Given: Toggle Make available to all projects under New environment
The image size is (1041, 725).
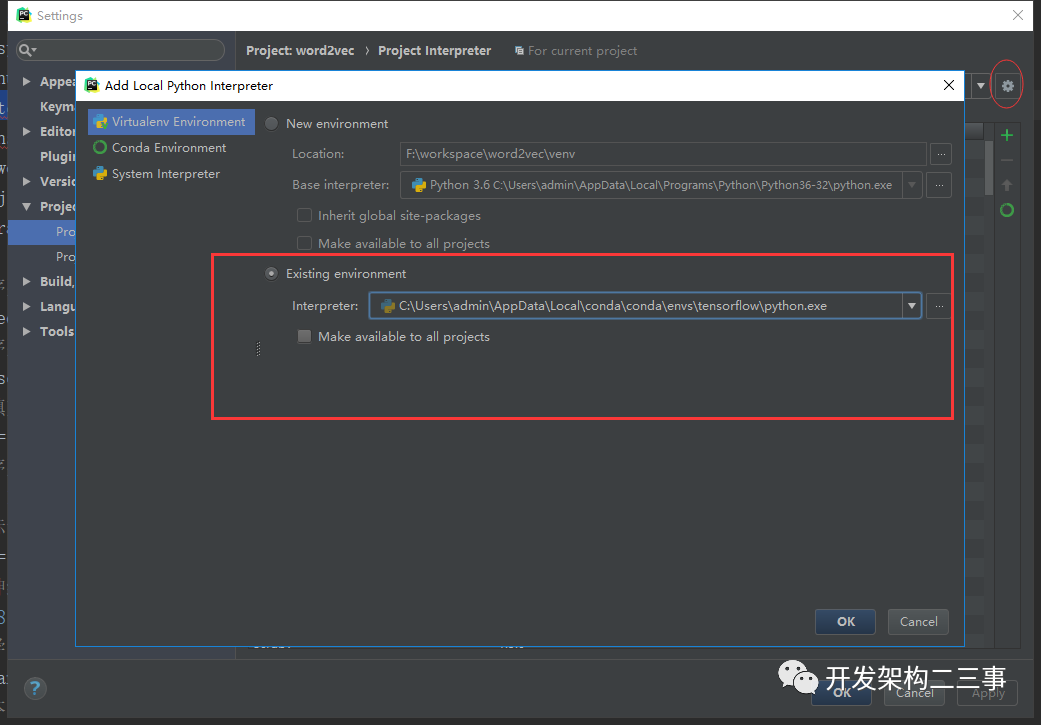Looking at the screenshot, I should tap(304, 243).
